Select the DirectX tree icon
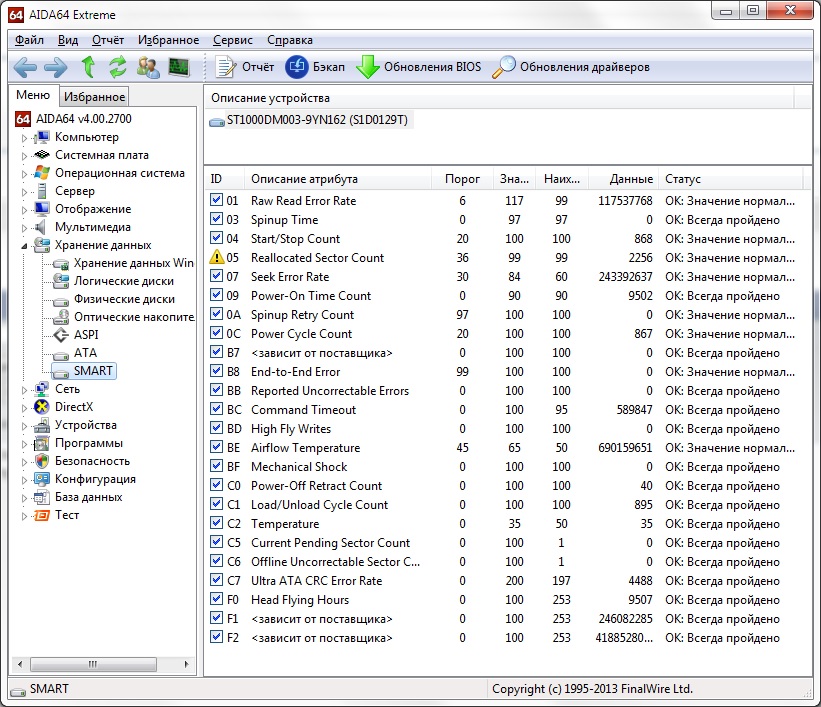821x707 pixels. tap(41, 407)
